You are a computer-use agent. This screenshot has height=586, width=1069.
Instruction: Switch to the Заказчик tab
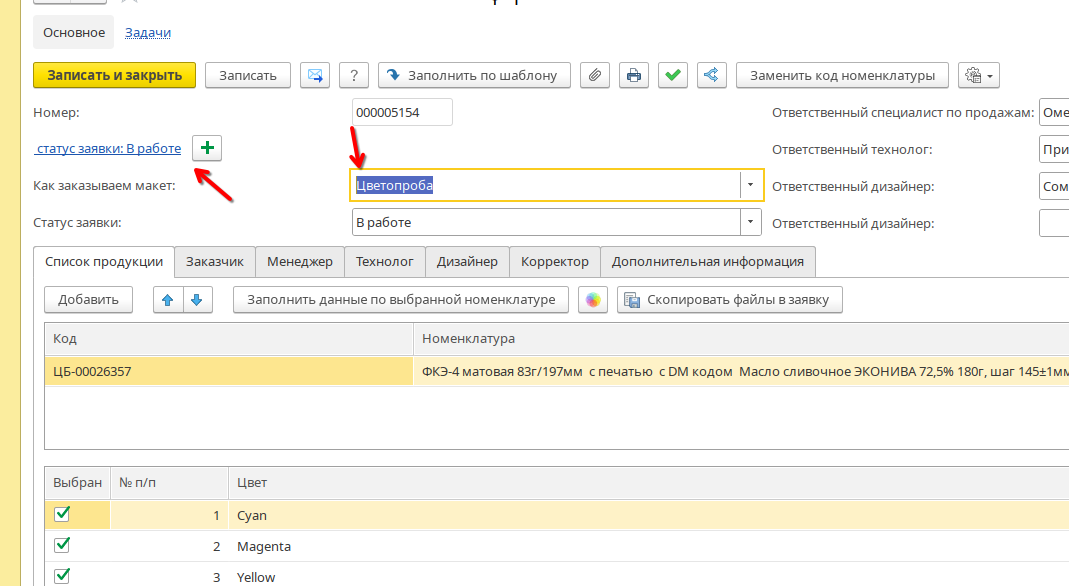pos(215,262)
